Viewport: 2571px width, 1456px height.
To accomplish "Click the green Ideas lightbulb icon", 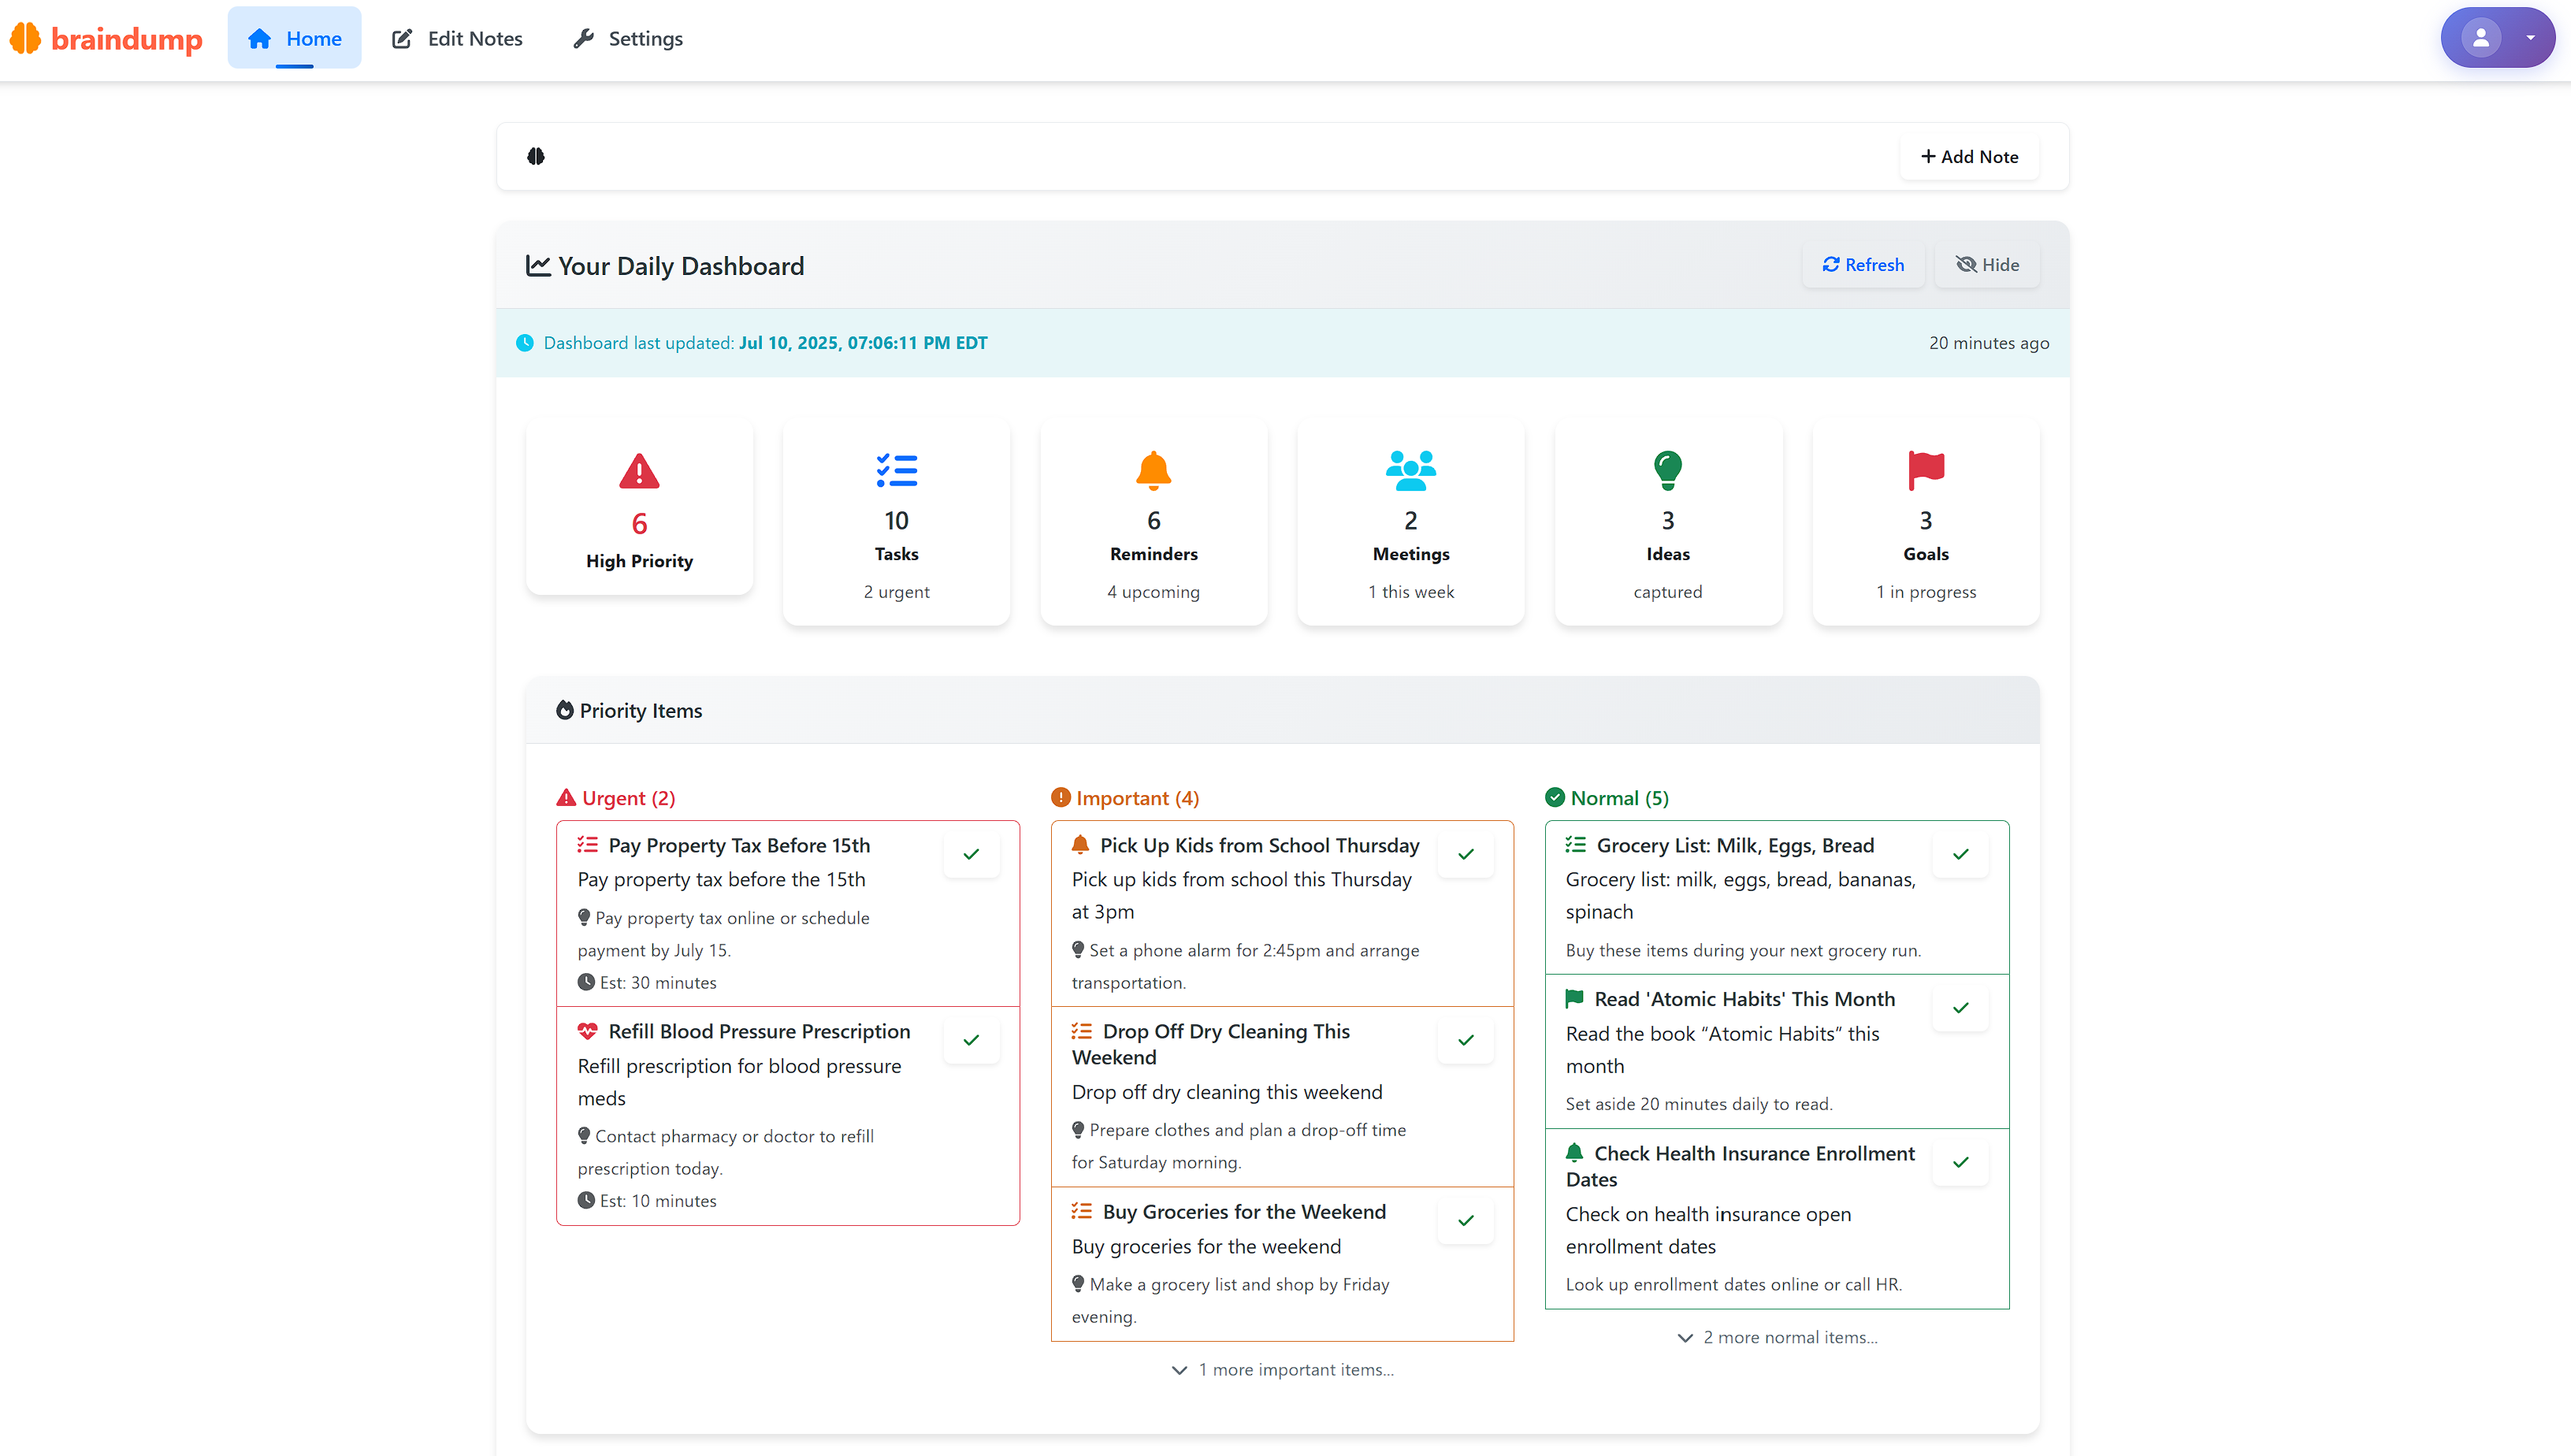I will click(1667, 470).
